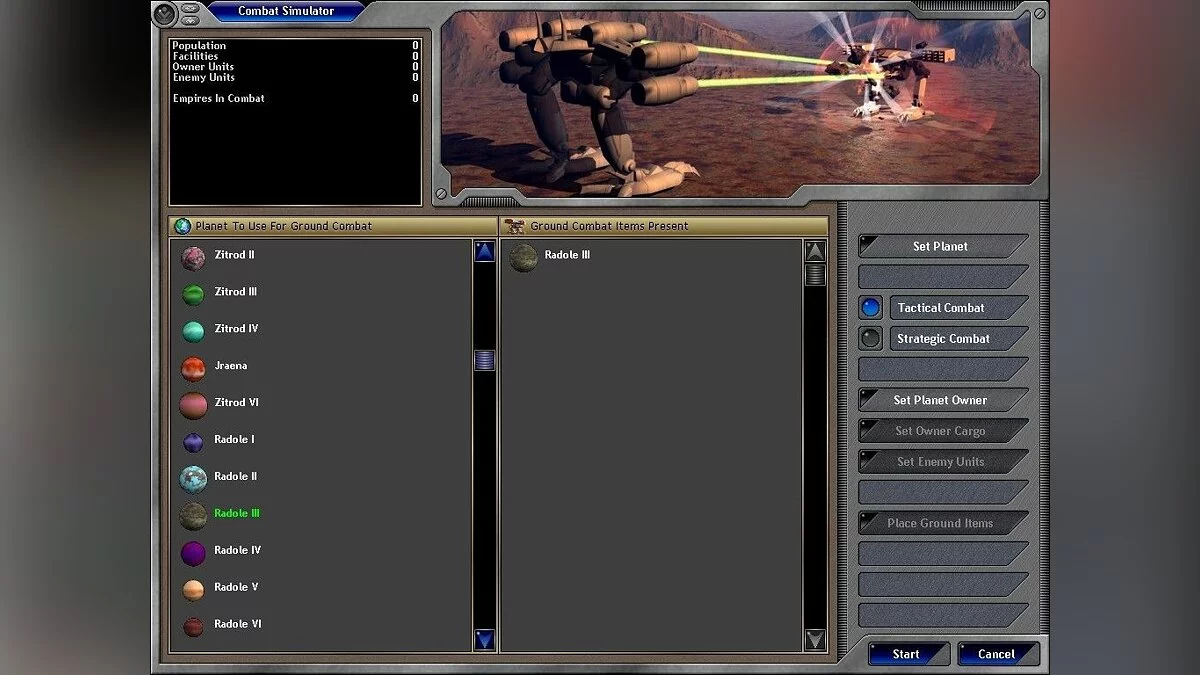
Task: Select the Zitrod II planet icon
Action: [193, 257]
